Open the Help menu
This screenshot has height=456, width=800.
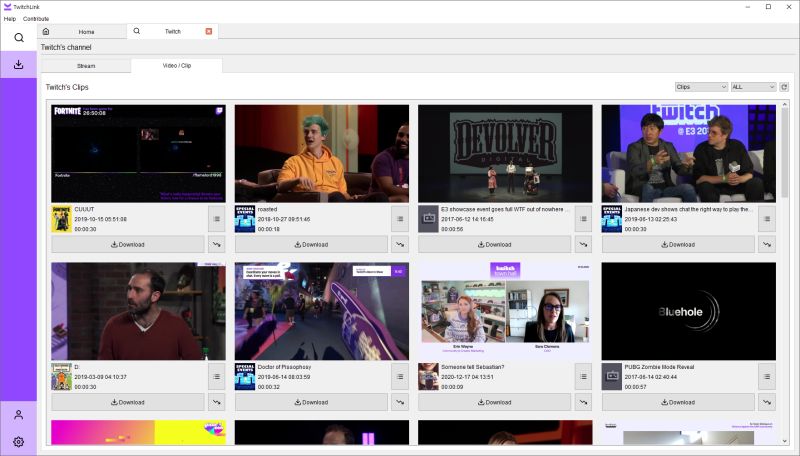[x=10, y=19]
